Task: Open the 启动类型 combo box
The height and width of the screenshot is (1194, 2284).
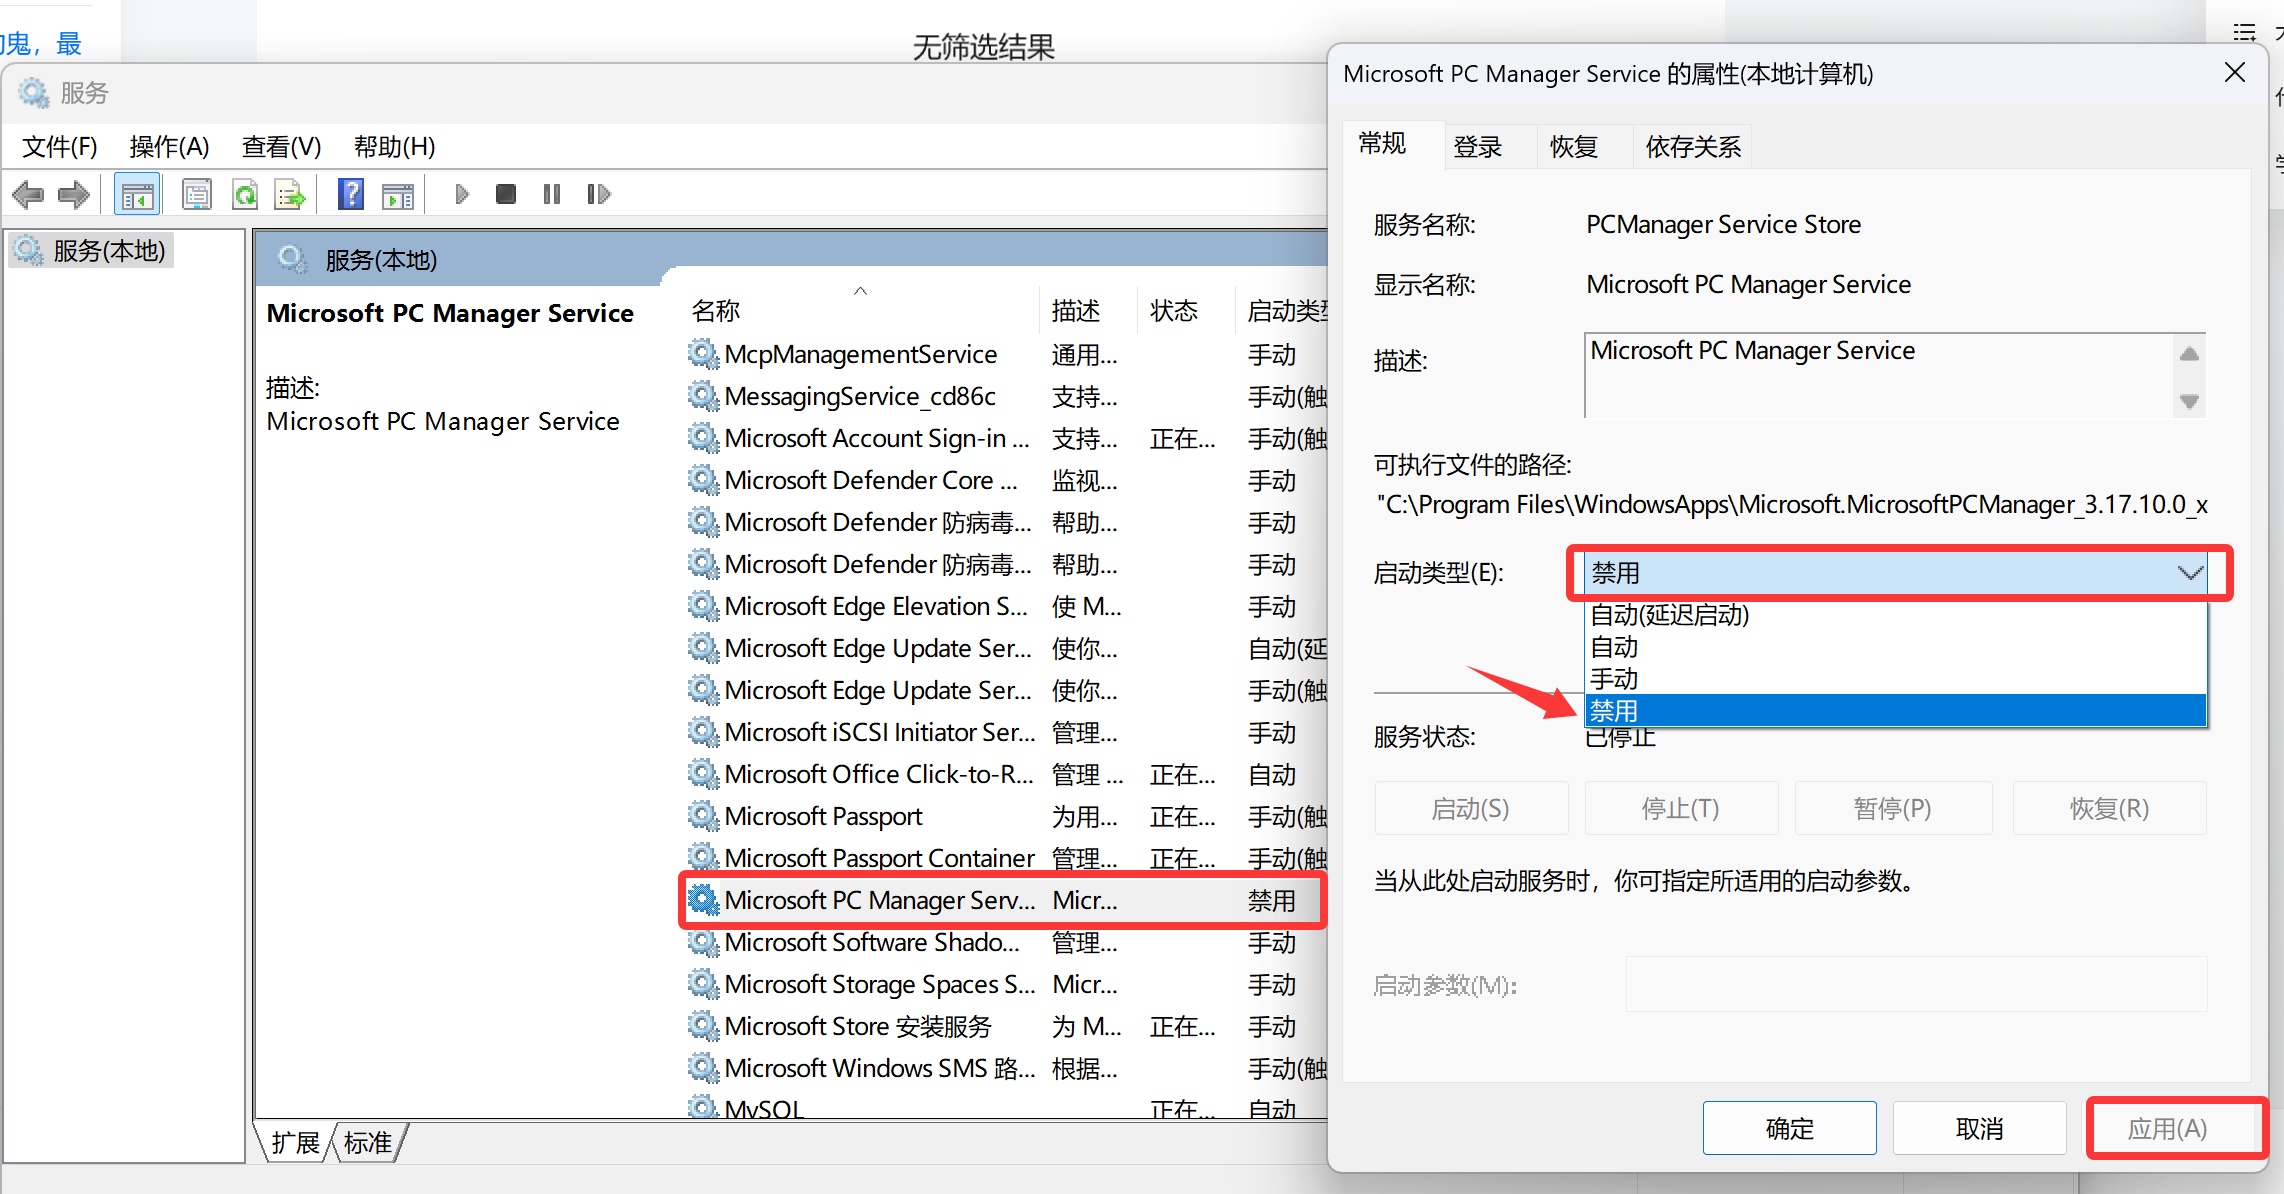Action: 1895,573
